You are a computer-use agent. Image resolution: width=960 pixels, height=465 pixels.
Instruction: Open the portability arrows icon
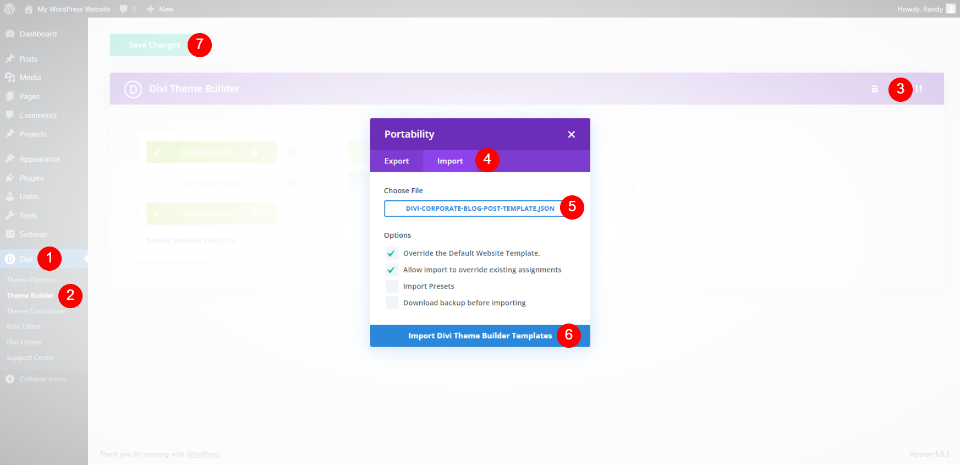click(918, 89)
